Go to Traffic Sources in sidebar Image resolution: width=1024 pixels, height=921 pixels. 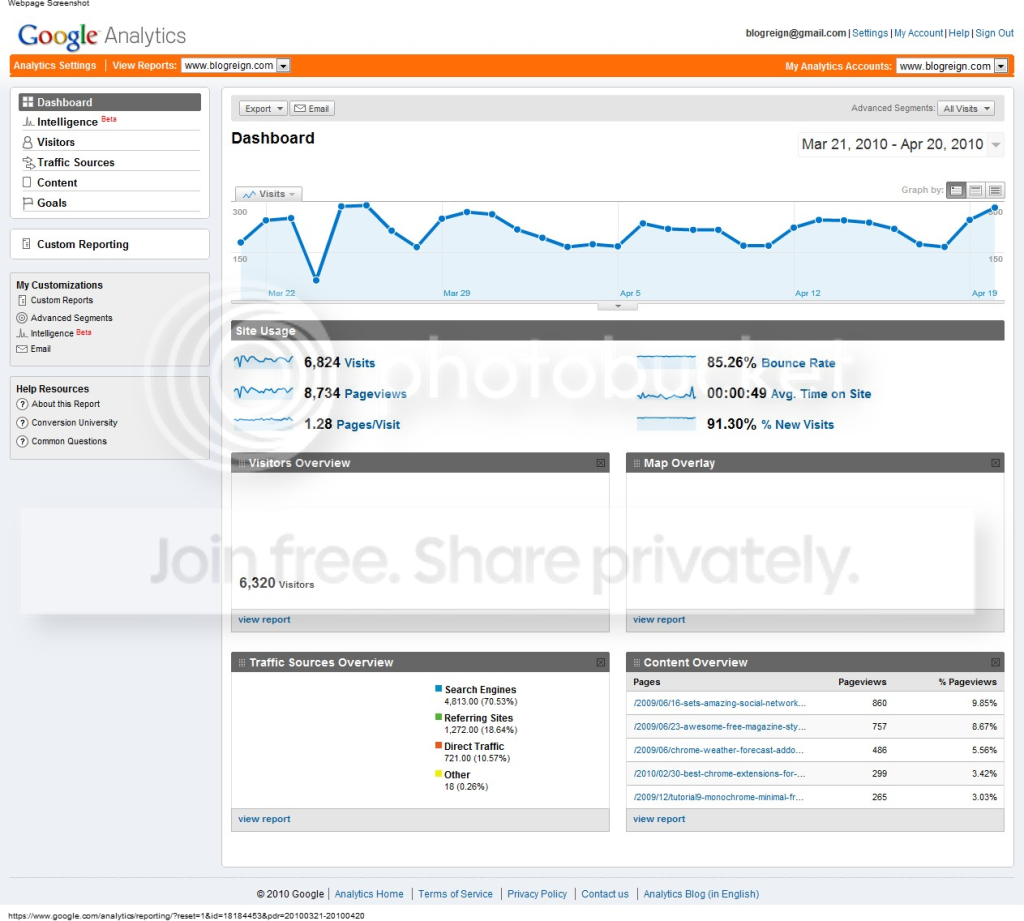pos(76,162)
